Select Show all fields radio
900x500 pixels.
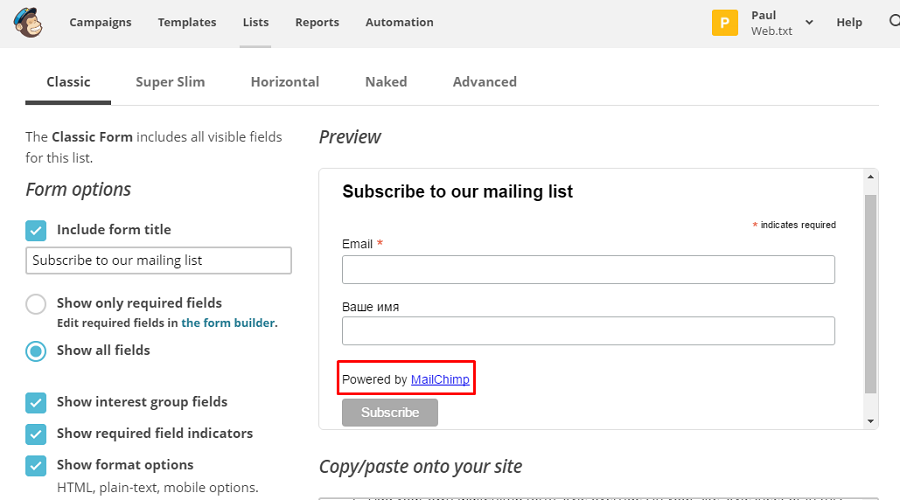click(x=36, y=351)
